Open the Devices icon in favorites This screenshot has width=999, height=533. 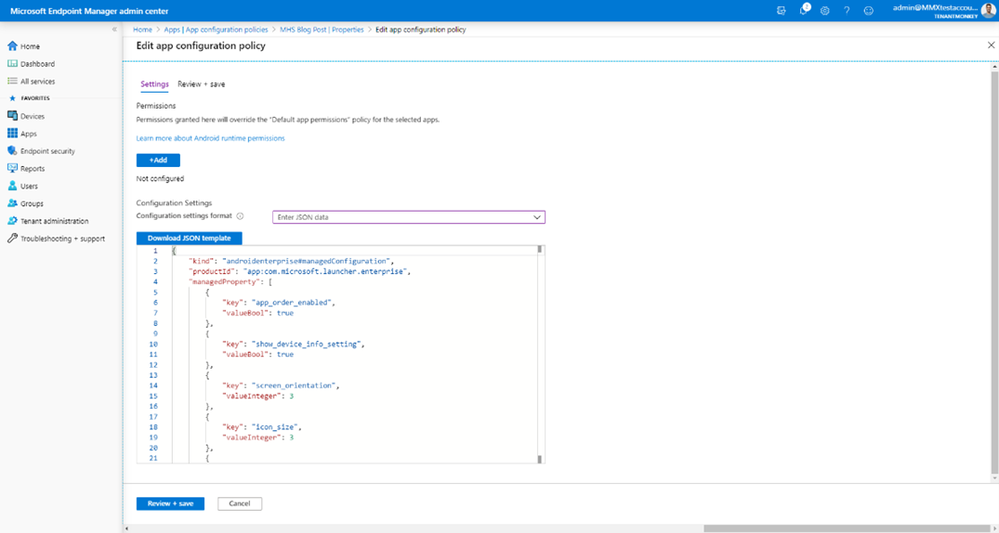click(11, 116)
